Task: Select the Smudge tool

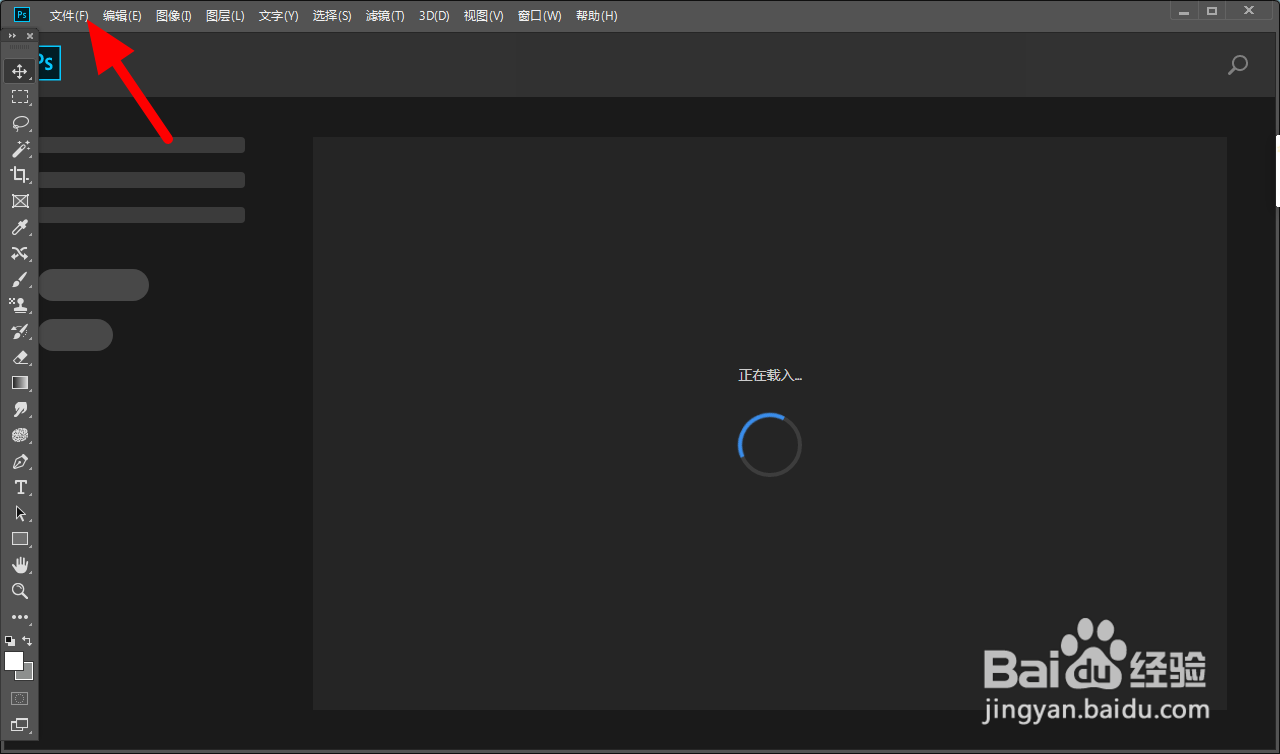Action: tap(19, 409)
